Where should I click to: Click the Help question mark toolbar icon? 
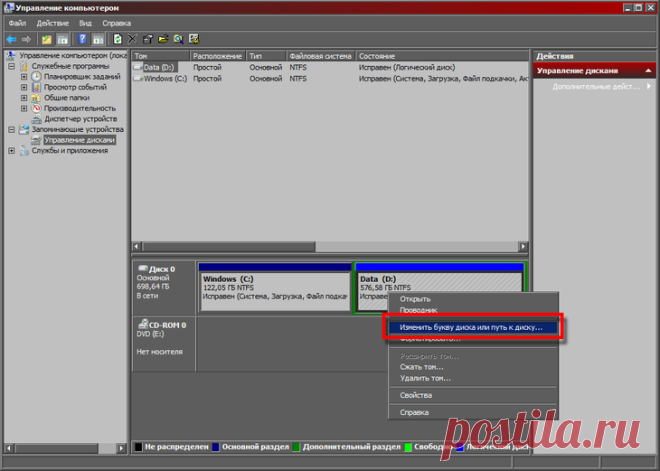point(82,39)
